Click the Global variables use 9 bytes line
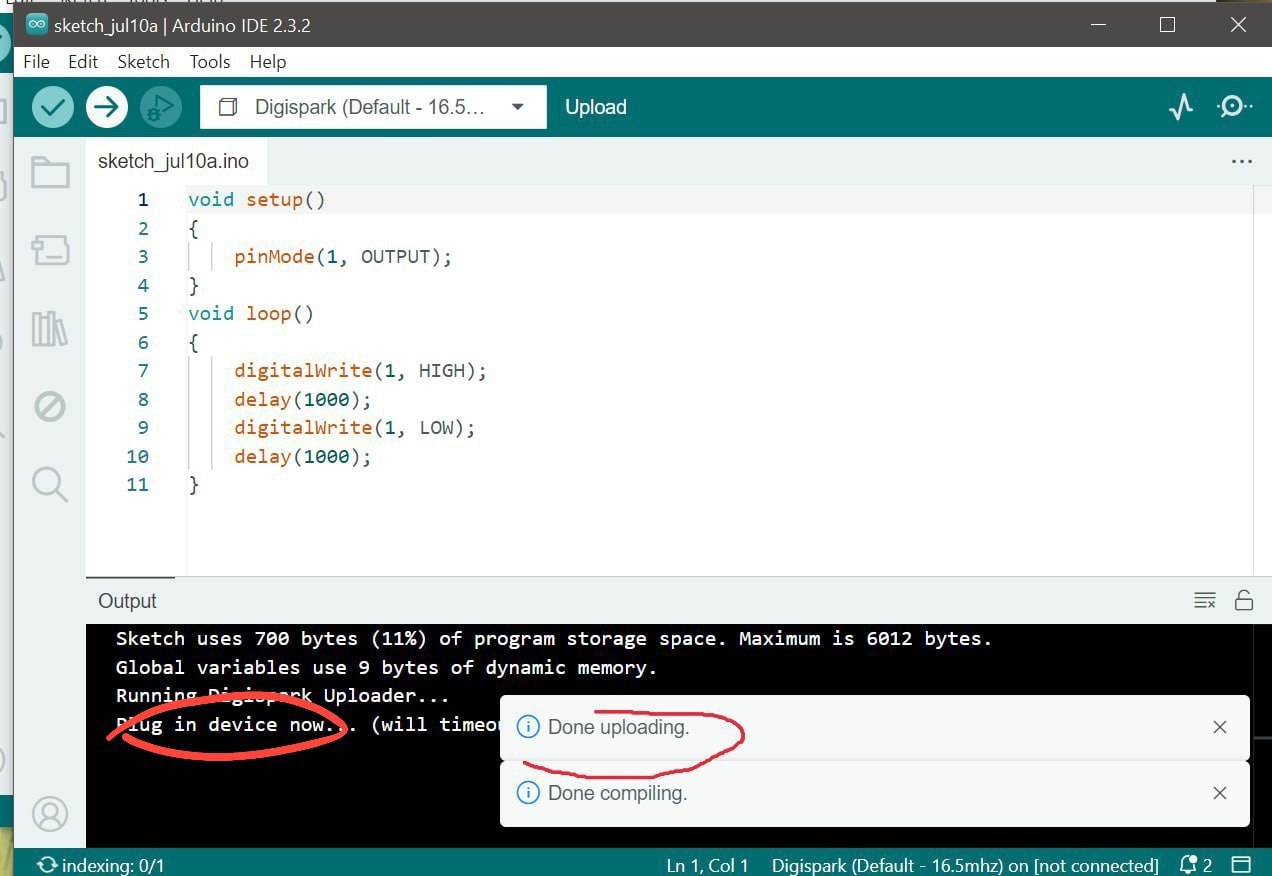 coord(386,668)
